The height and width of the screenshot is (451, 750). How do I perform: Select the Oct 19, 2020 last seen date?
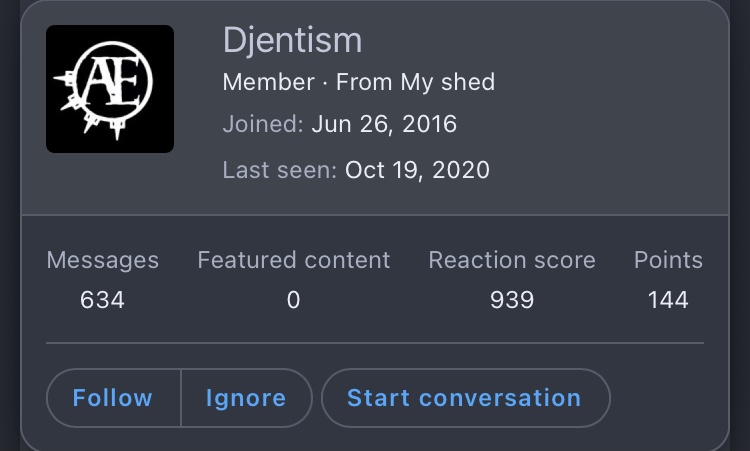coord(417,170)
